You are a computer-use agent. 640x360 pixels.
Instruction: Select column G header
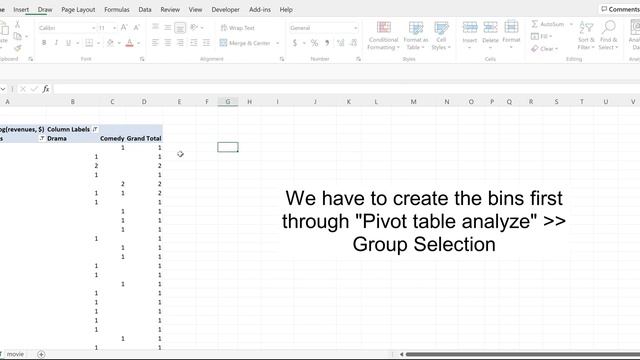[228, 102]
